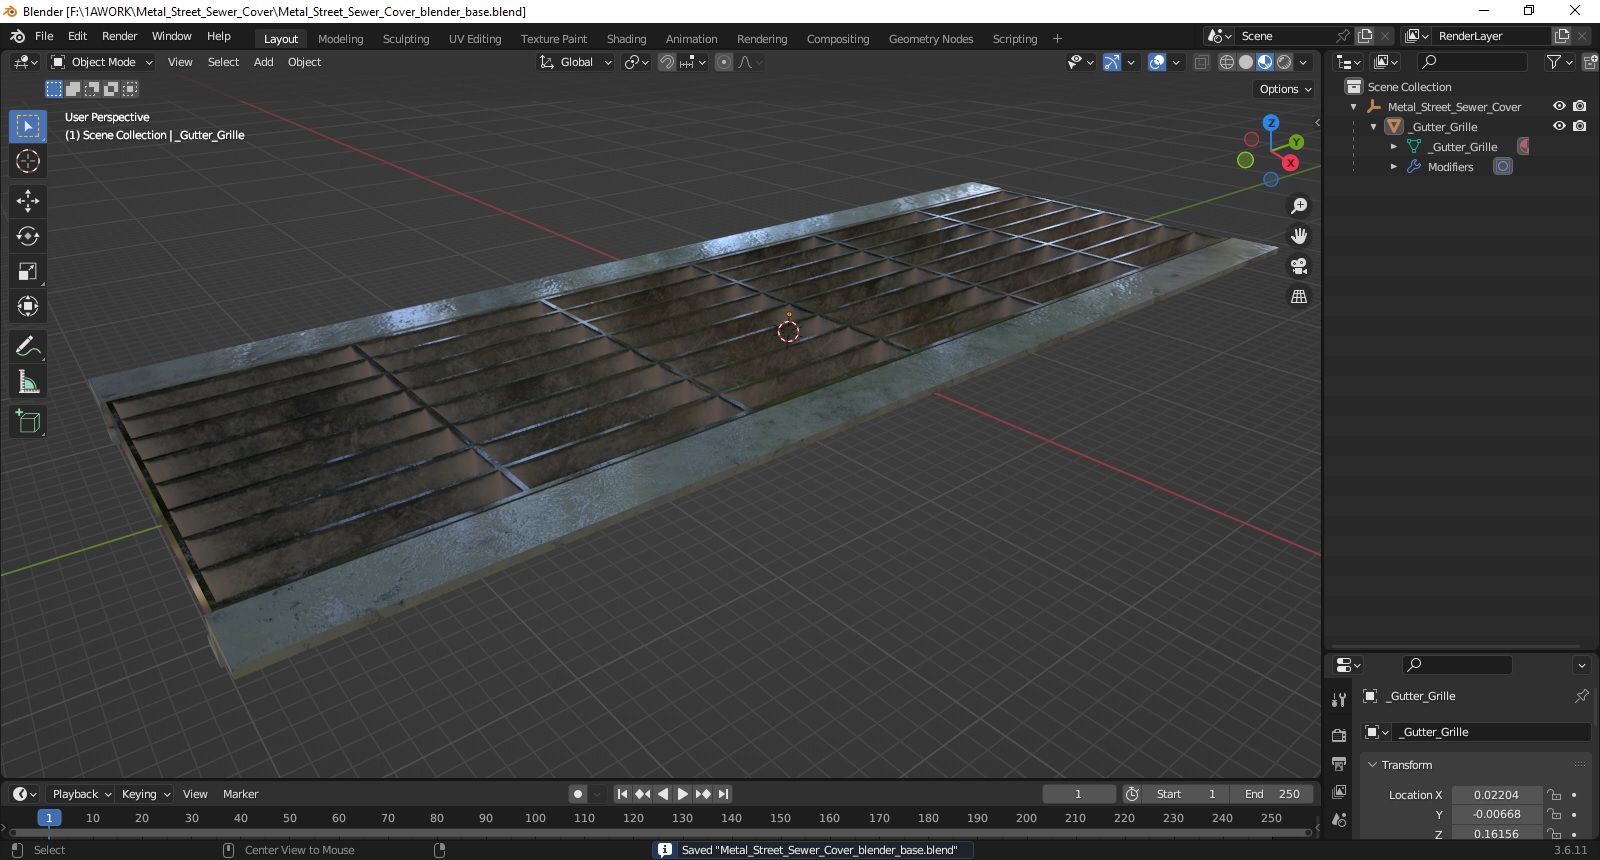
Task: Open viewport shading options dropdown arrow
Action: [1303, 62]
